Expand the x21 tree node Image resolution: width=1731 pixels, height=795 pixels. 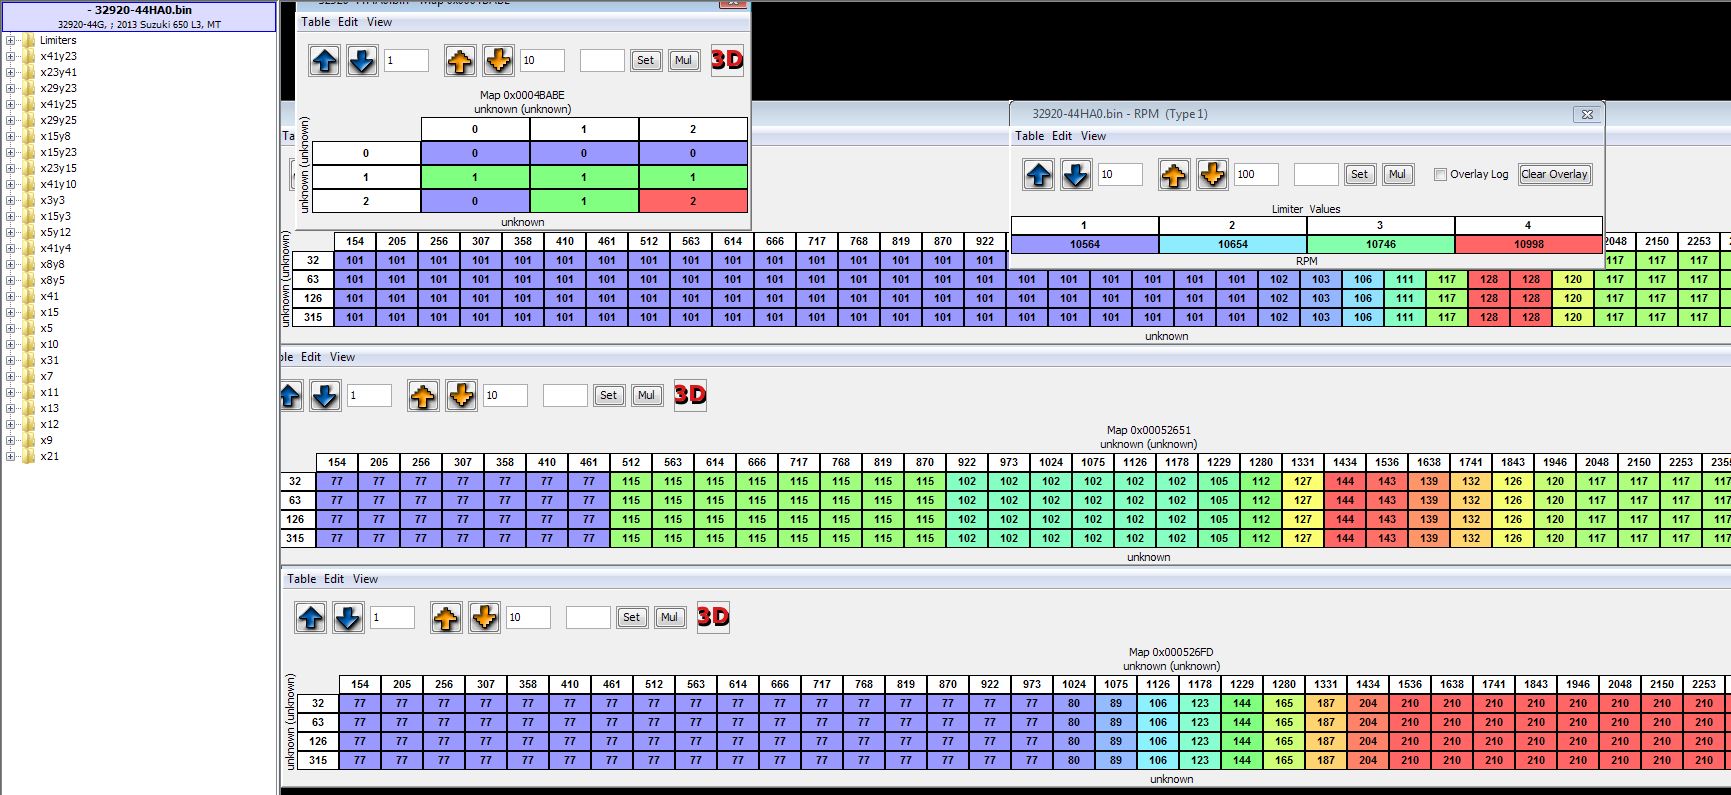click(10, 457)
